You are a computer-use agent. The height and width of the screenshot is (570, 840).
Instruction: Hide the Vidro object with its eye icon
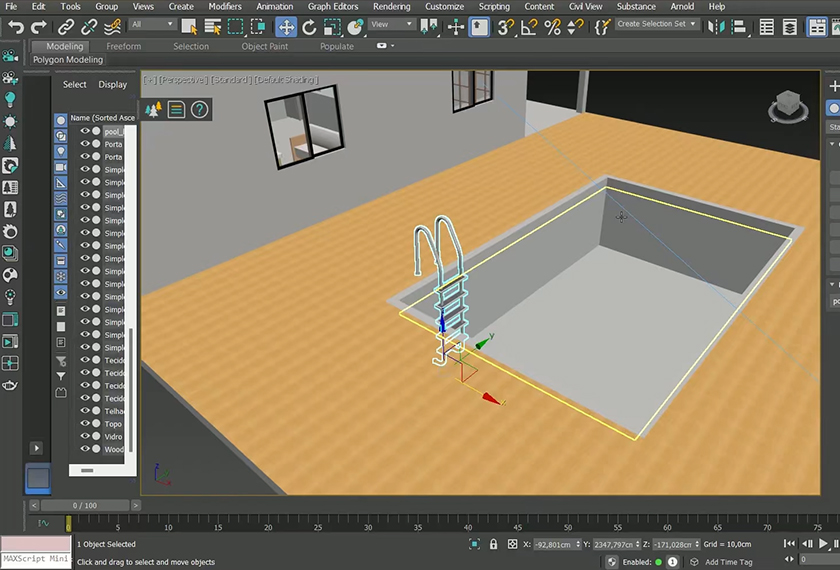[x=85, y=437]
